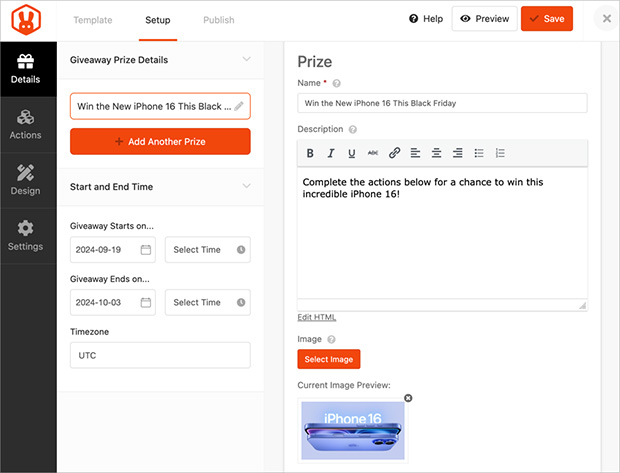Switch to the Template tab
620x473 pixels.
pyautogui.click(x=93, y=20)
